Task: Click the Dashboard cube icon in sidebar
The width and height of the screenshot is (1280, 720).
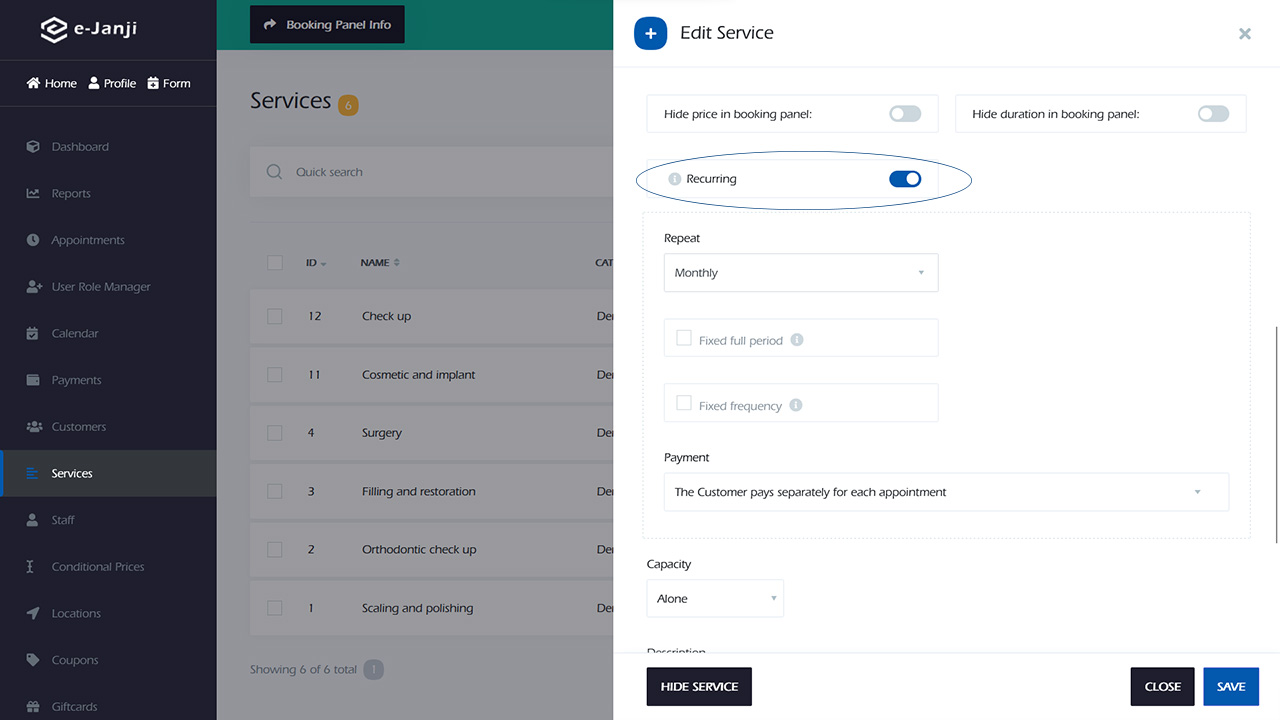Action: pos(33,147)
